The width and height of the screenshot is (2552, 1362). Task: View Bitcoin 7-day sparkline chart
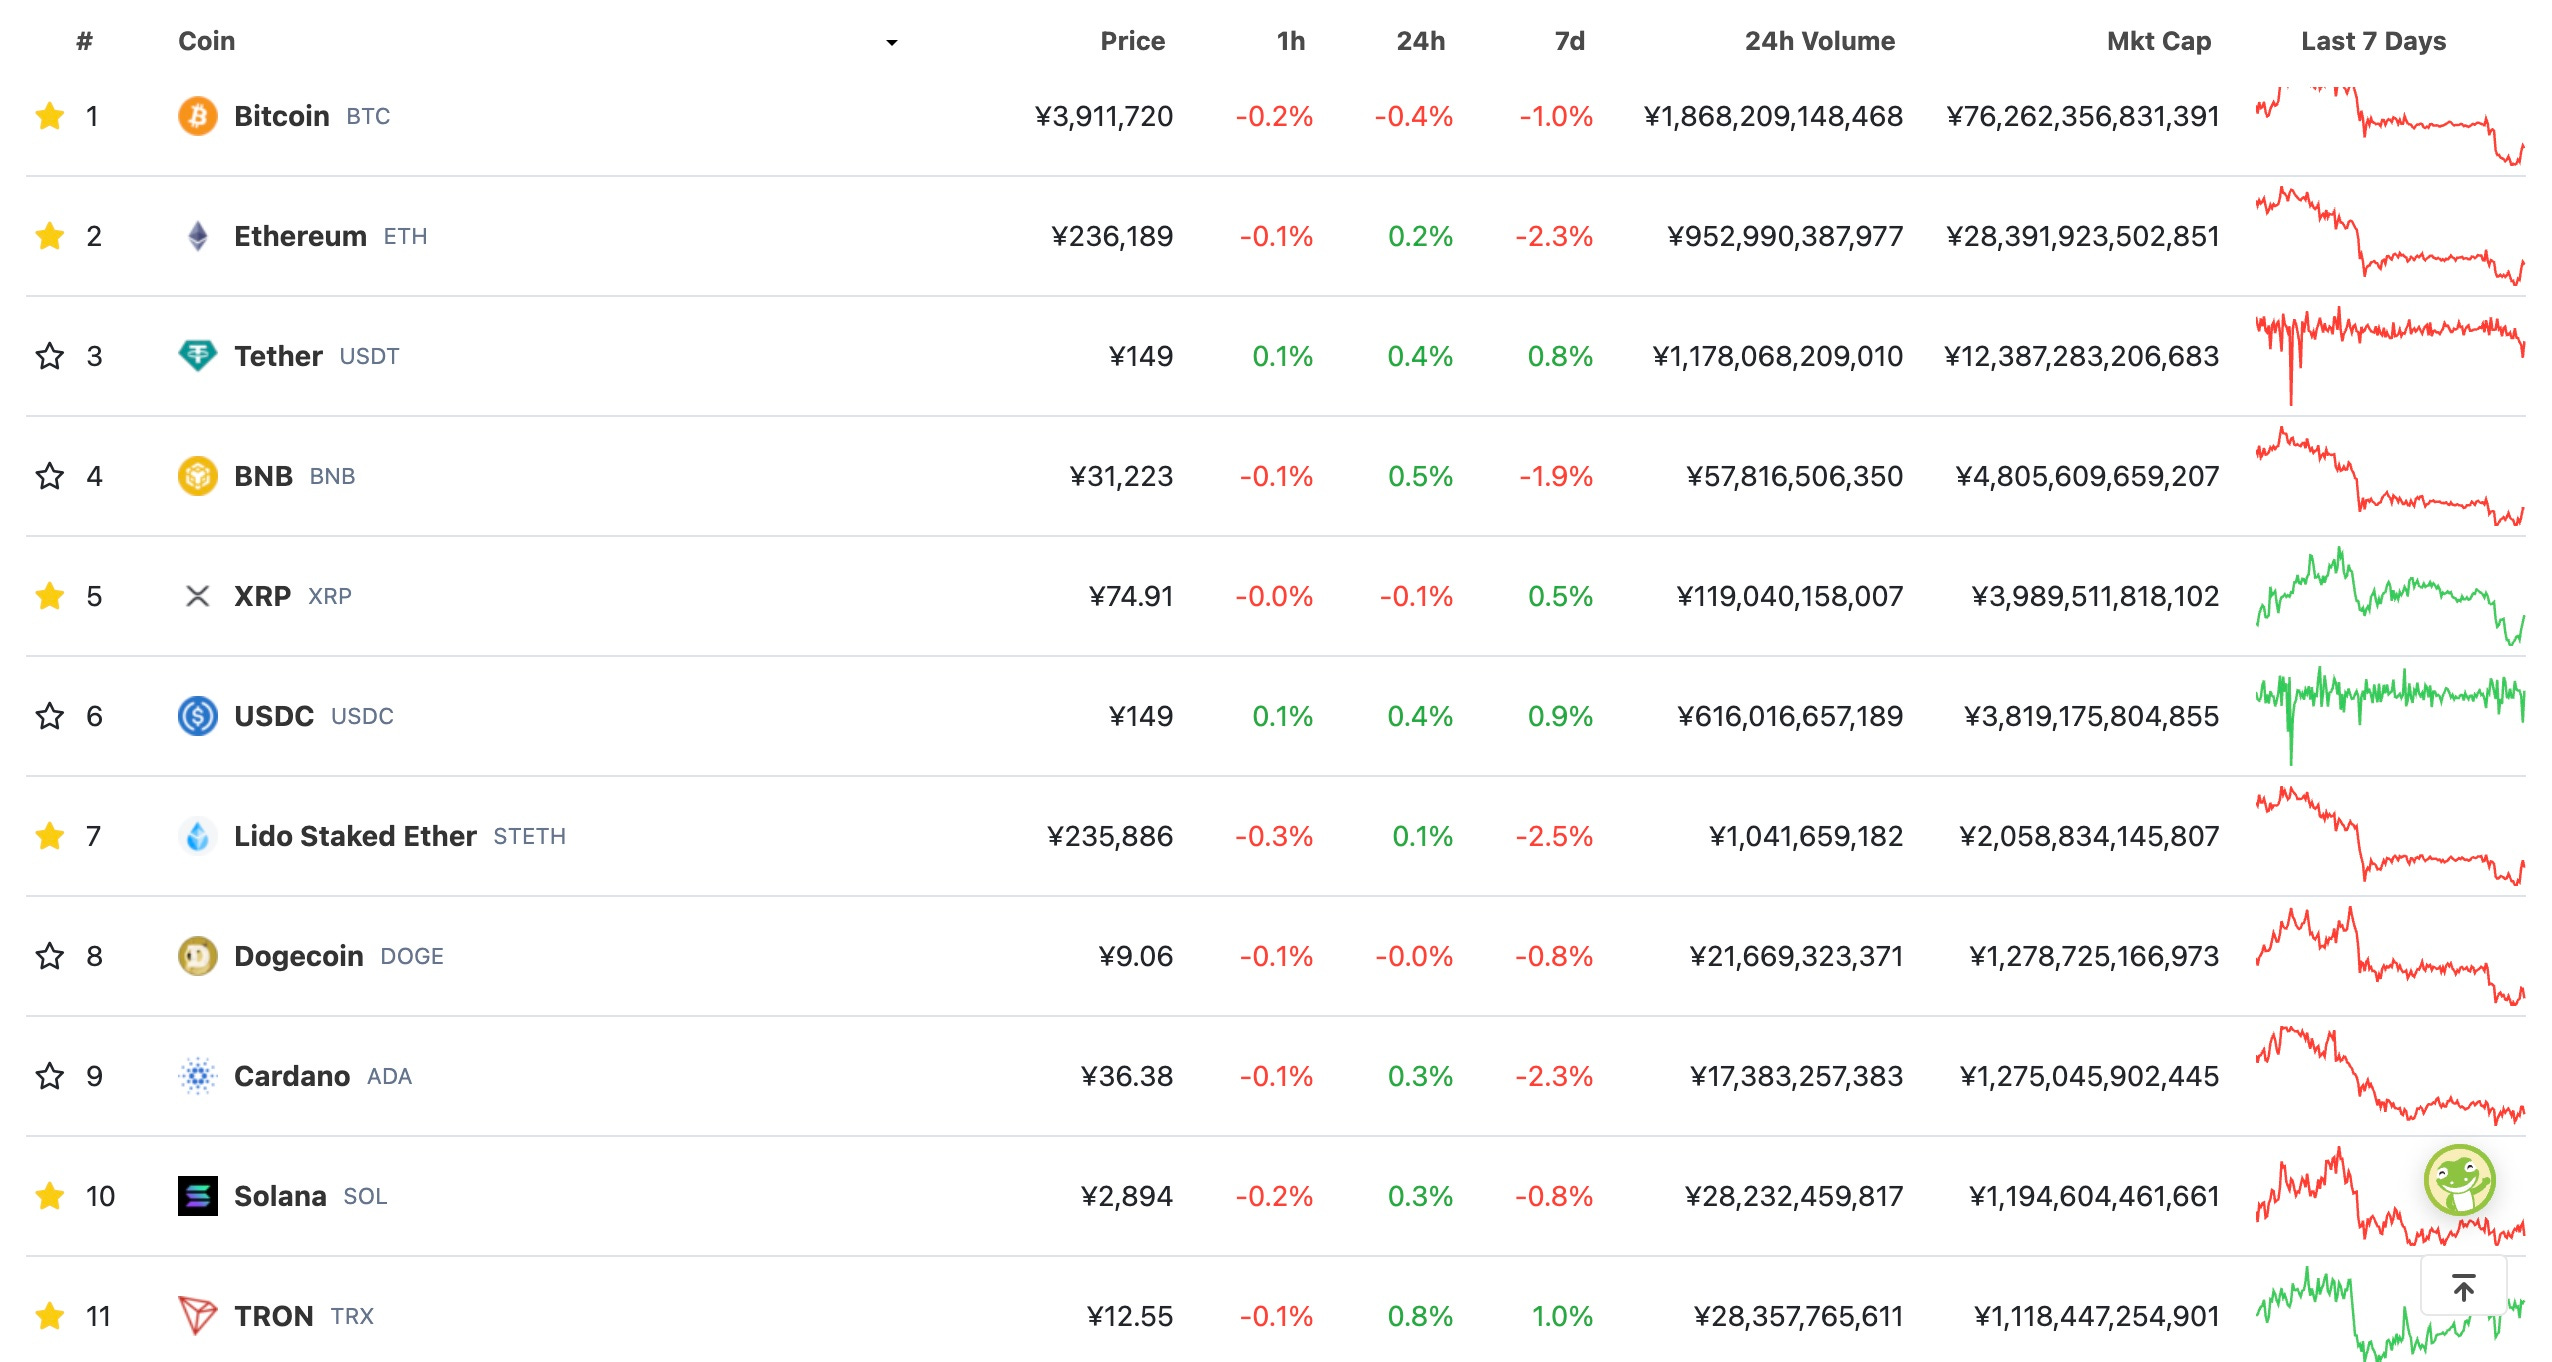(2390, 126)
